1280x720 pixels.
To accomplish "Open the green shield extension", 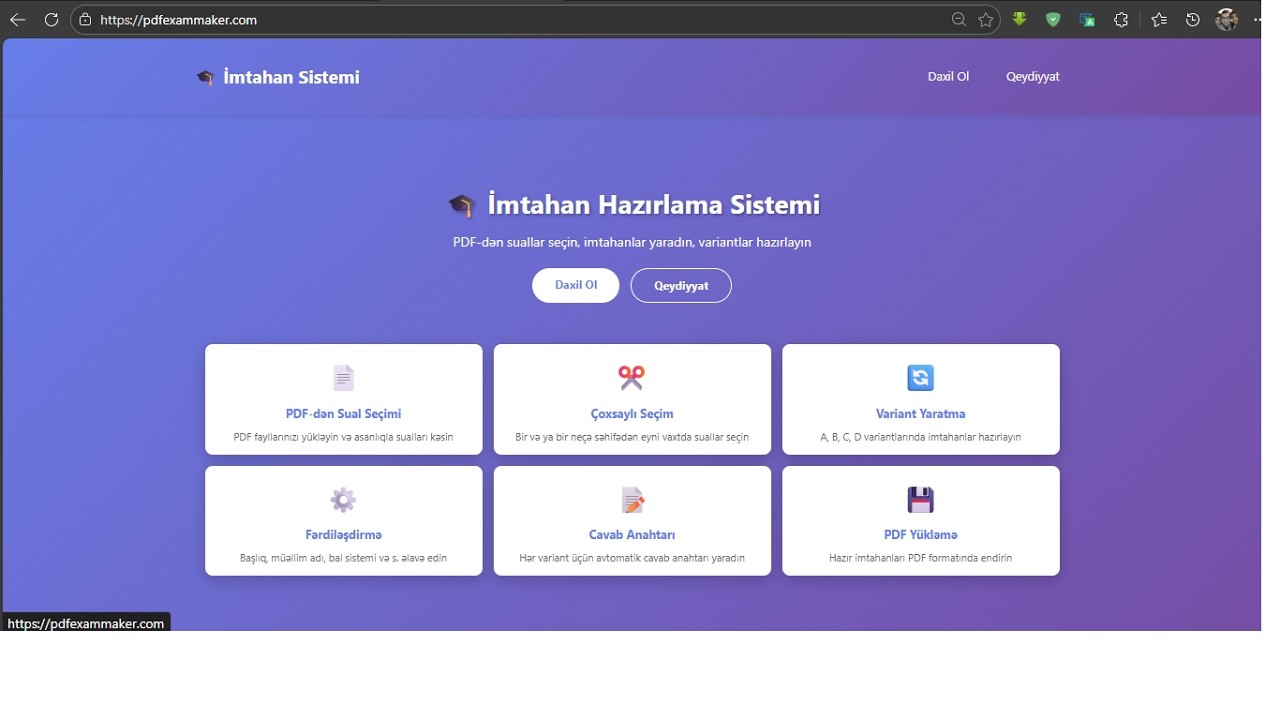I will [1053, 19].
